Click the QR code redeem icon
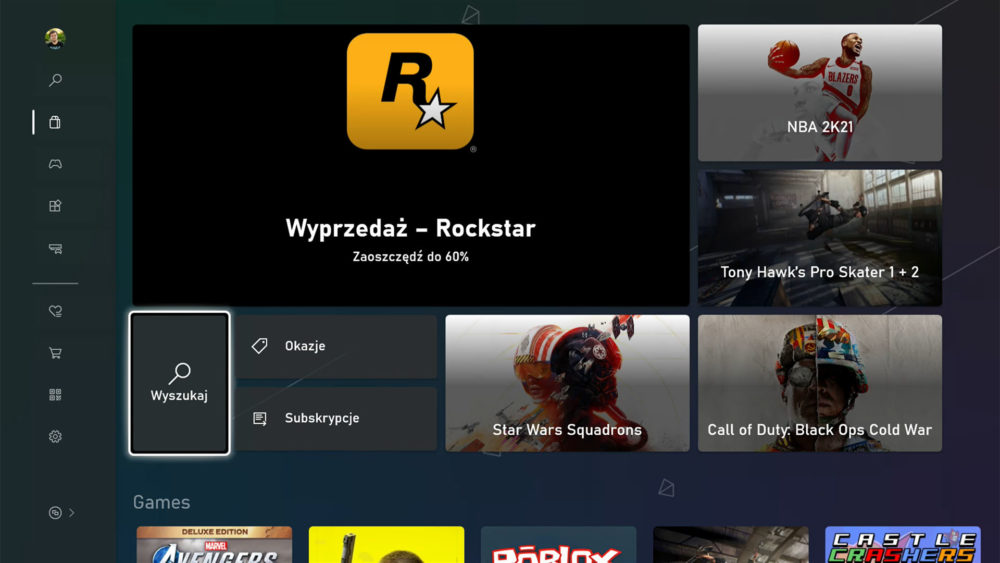The width and height of the screenshot is (1000, 563). coord(55,395)
